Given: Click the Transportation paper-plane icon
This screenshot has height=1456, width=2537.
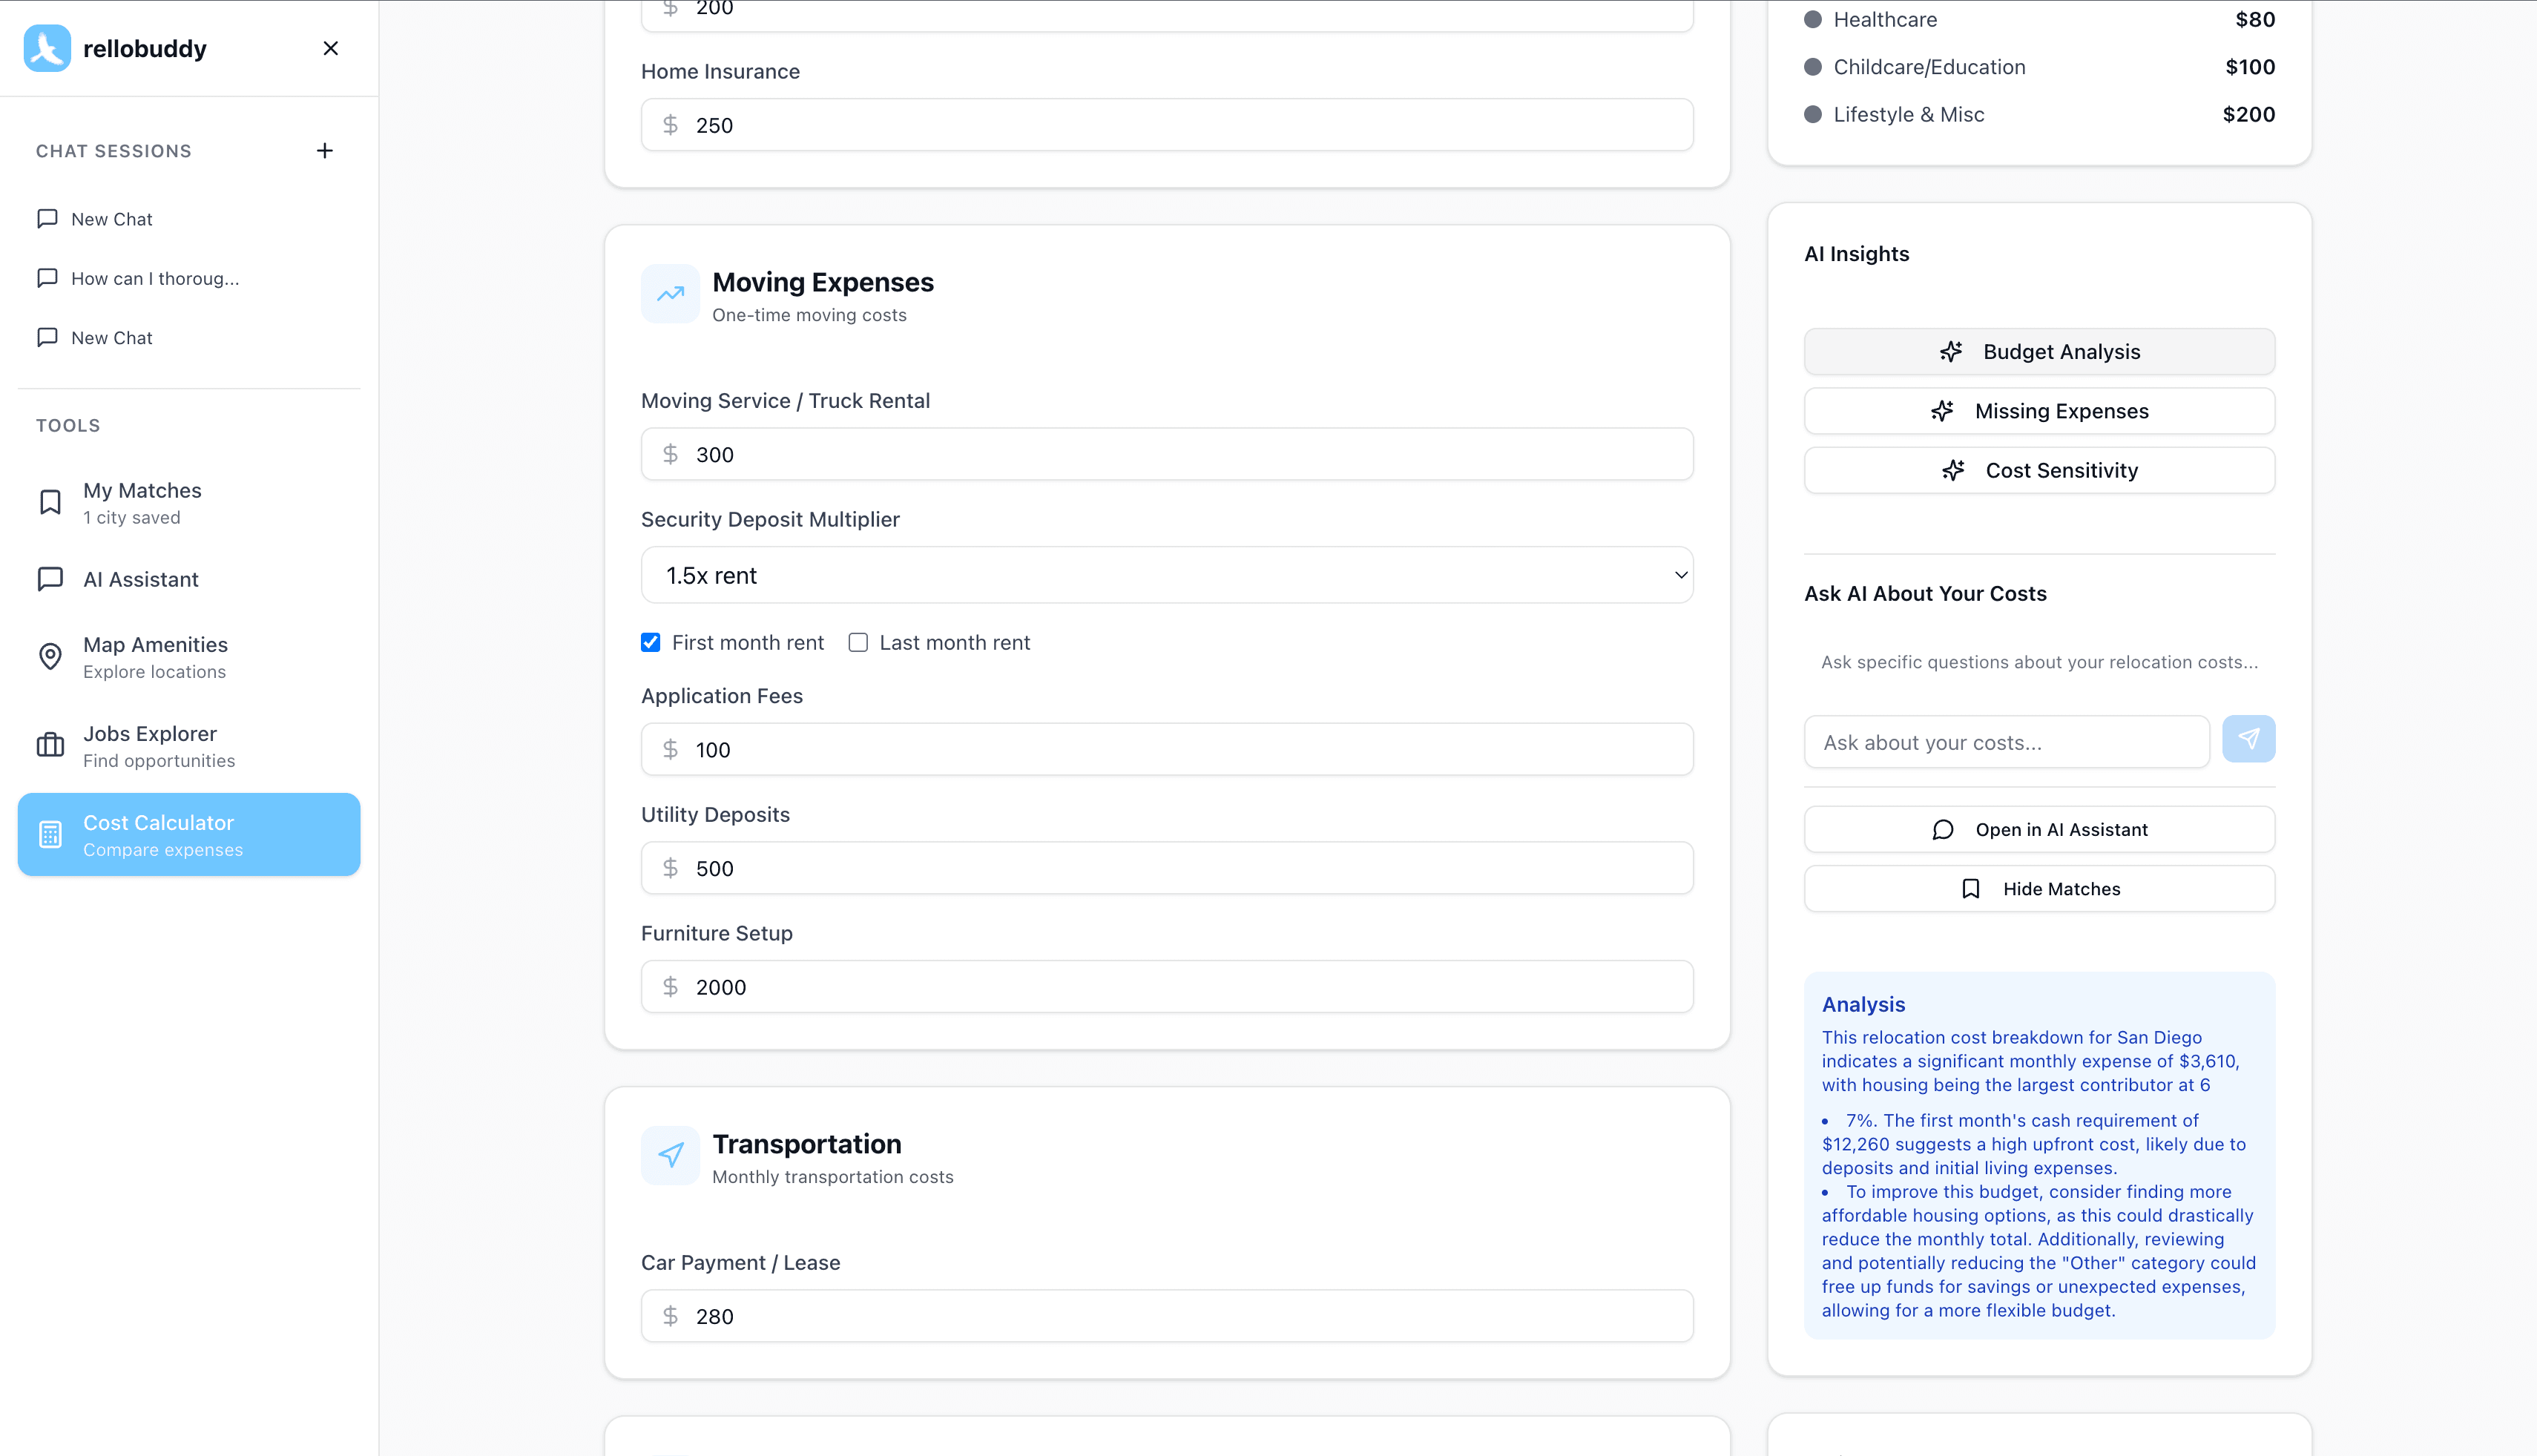Looking at the screenshot, I should click(x=670, y=1155).
